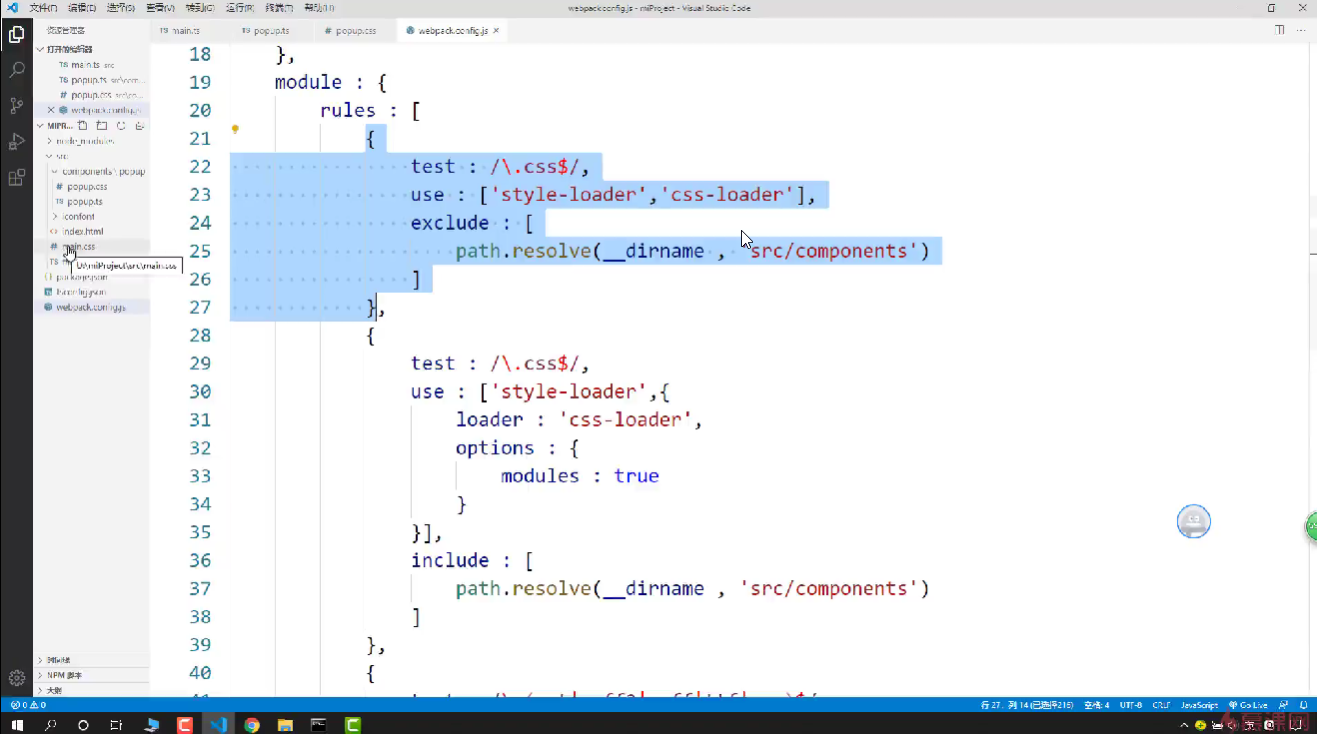
Task: Expand the NPM Scripts panel
Action: point(92,675)
